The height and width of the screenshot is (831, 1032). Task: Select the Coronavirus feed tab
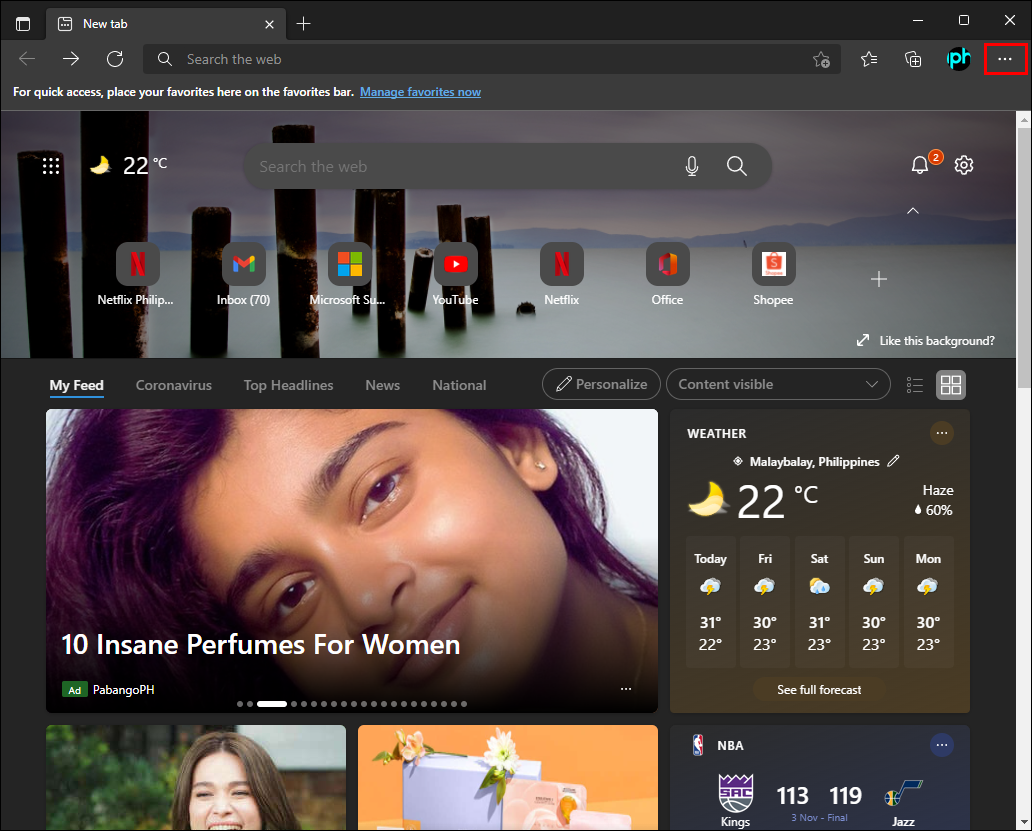(x=174, y=385)
